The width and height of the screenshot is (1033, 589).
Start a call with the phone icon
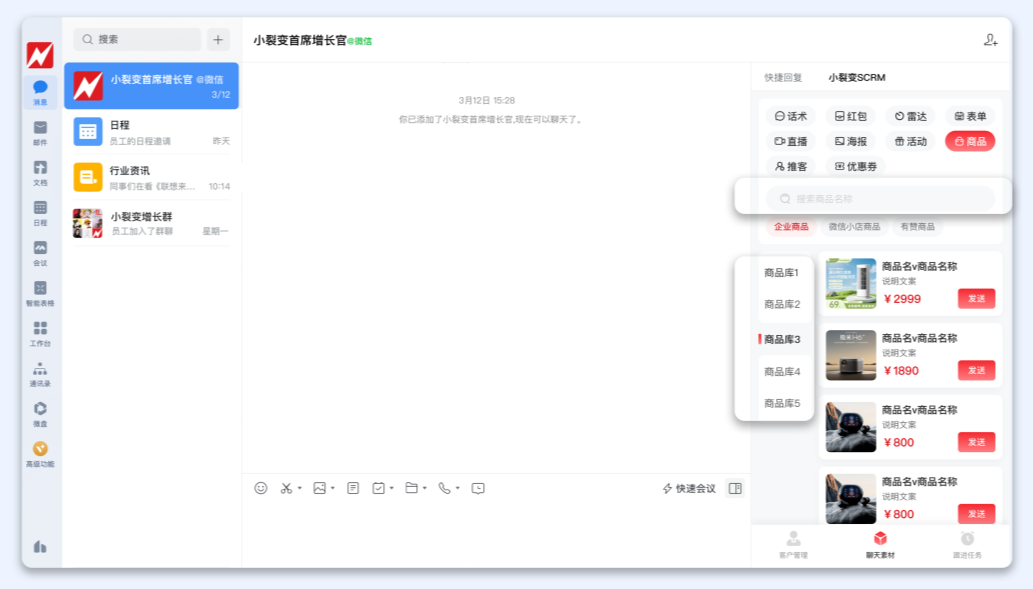[x=443, y=488]
